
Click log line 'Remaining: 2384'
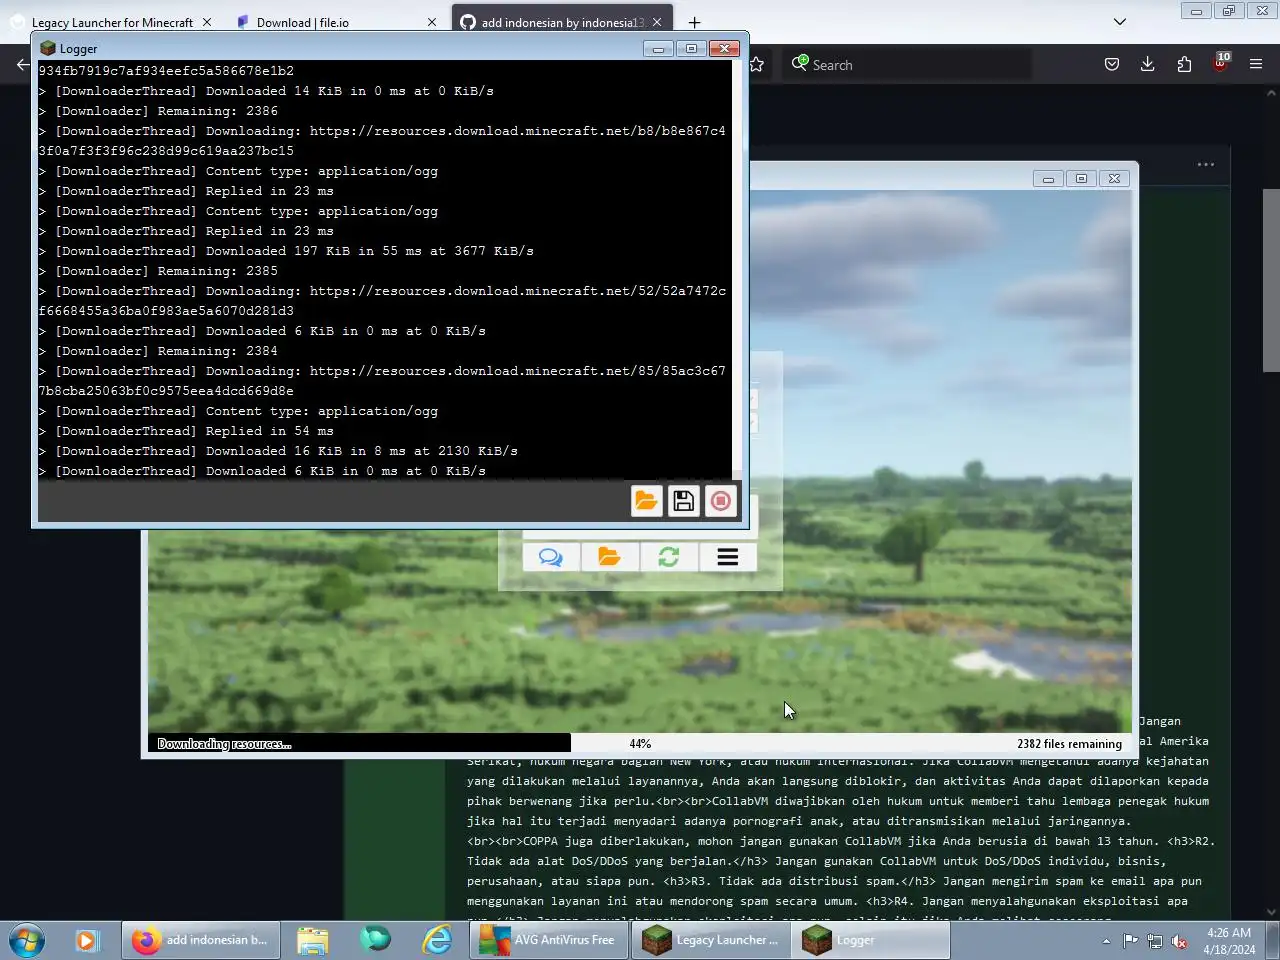pyautogui.click(x=158, y=351)
